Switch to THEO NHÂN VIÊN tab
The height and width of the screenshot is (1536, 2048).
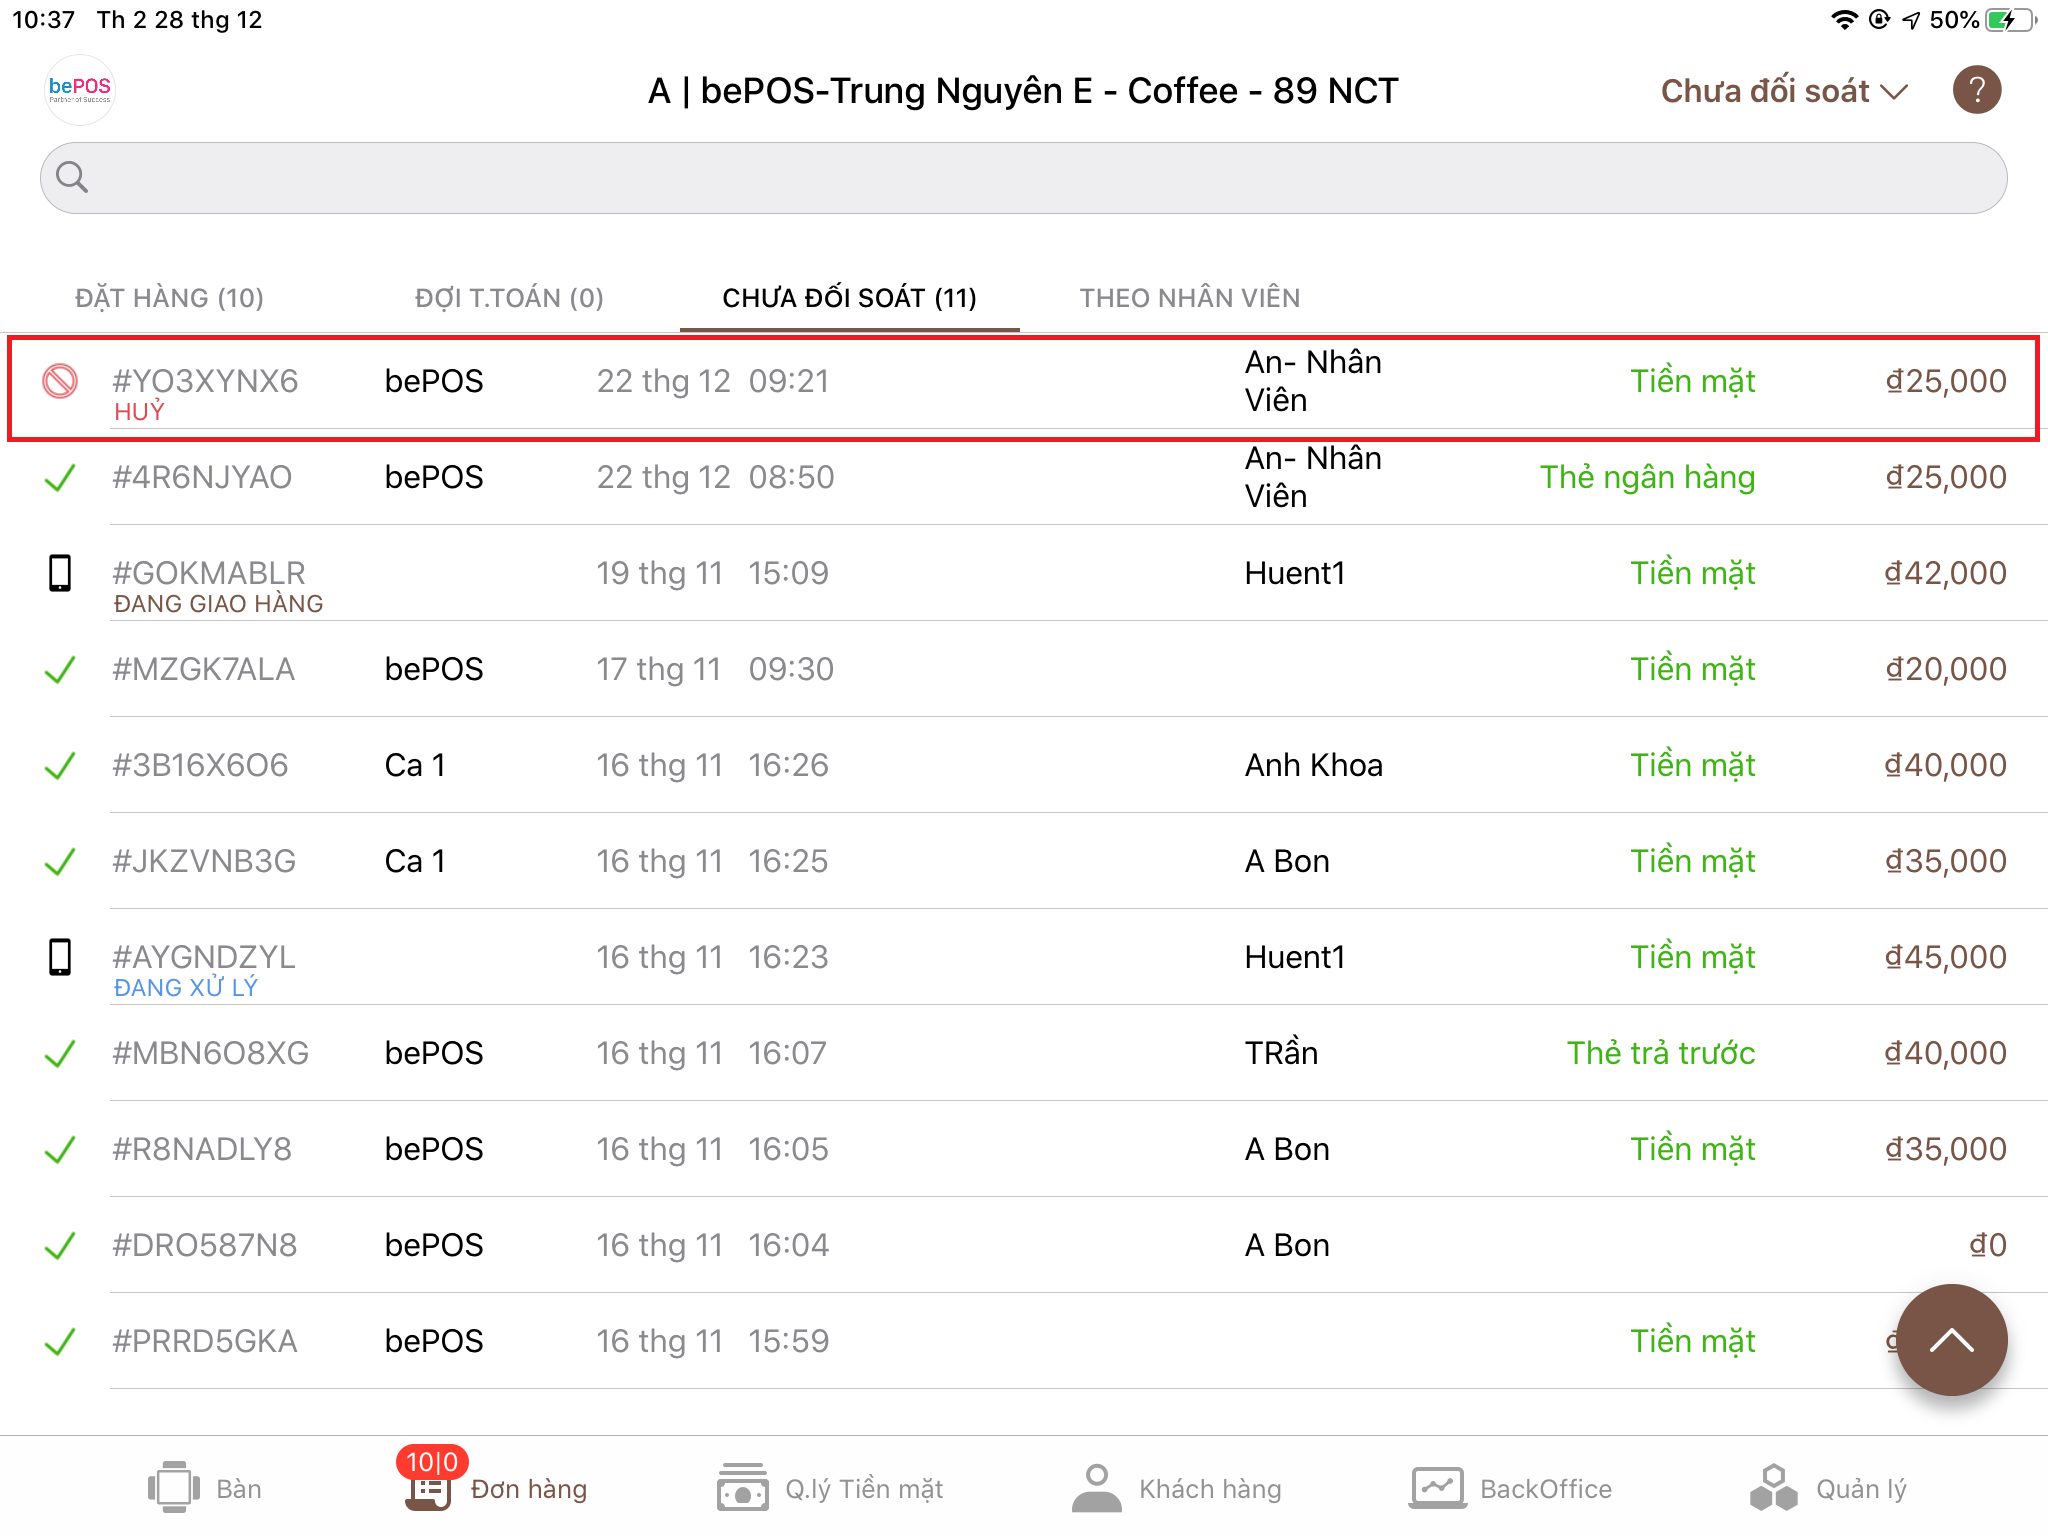1190,298
